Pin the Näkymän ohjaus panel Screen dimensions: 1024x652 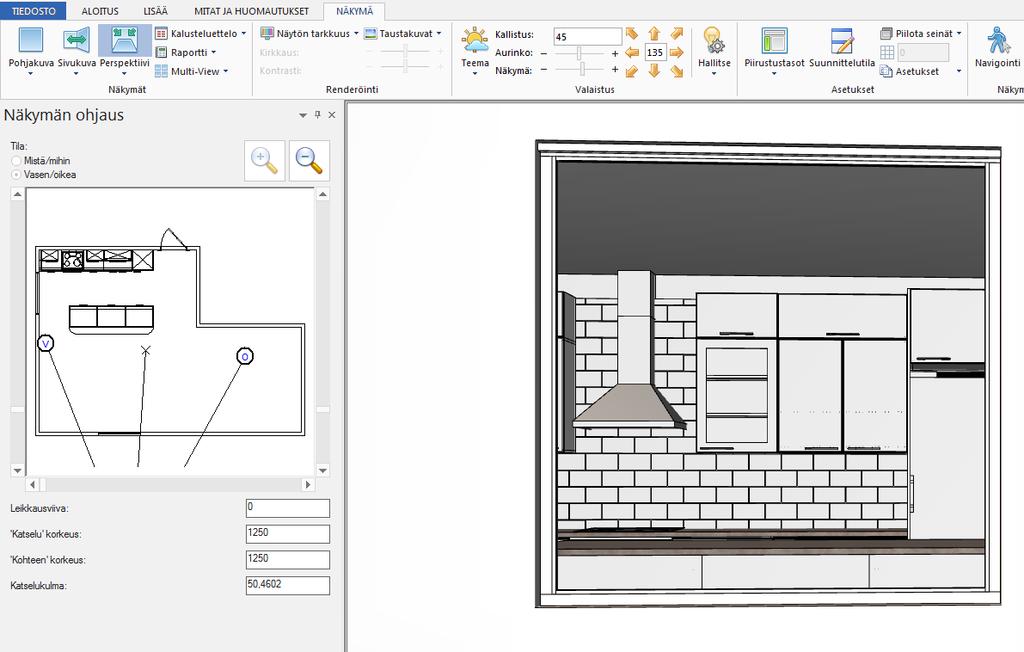(x=317, y=115)
